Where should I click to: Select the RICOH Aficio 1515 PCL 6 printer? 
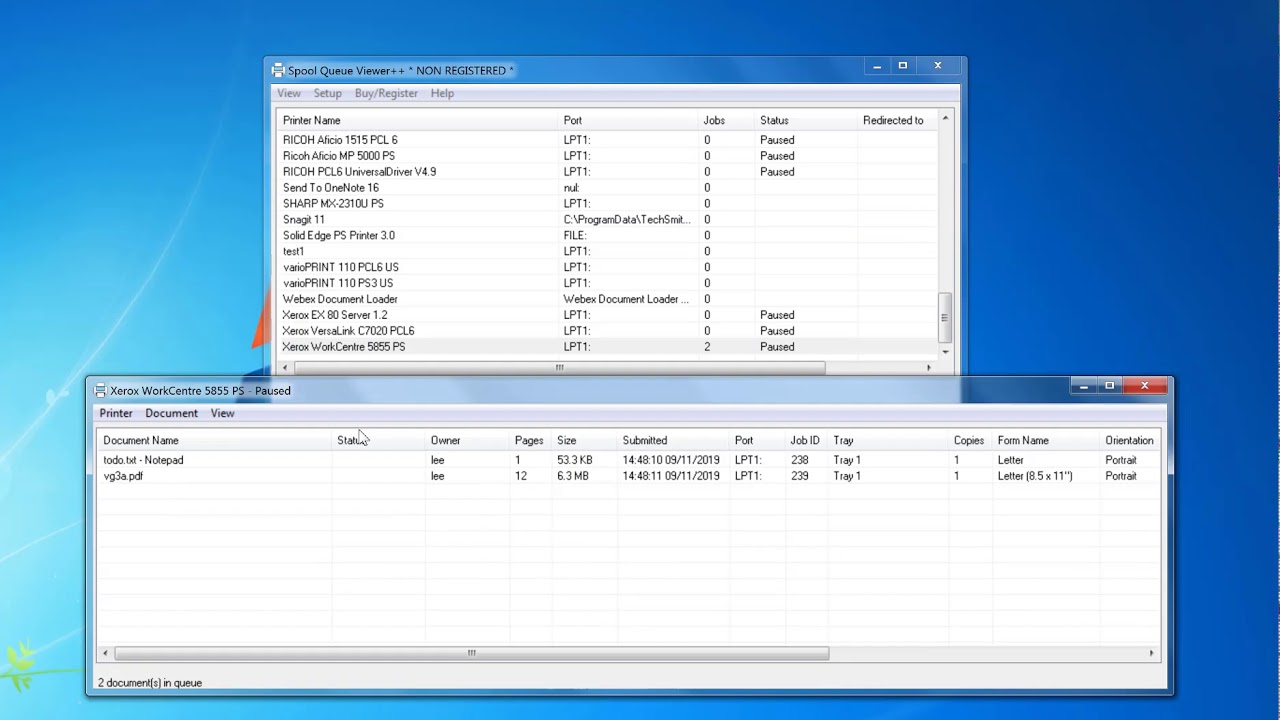607,140
